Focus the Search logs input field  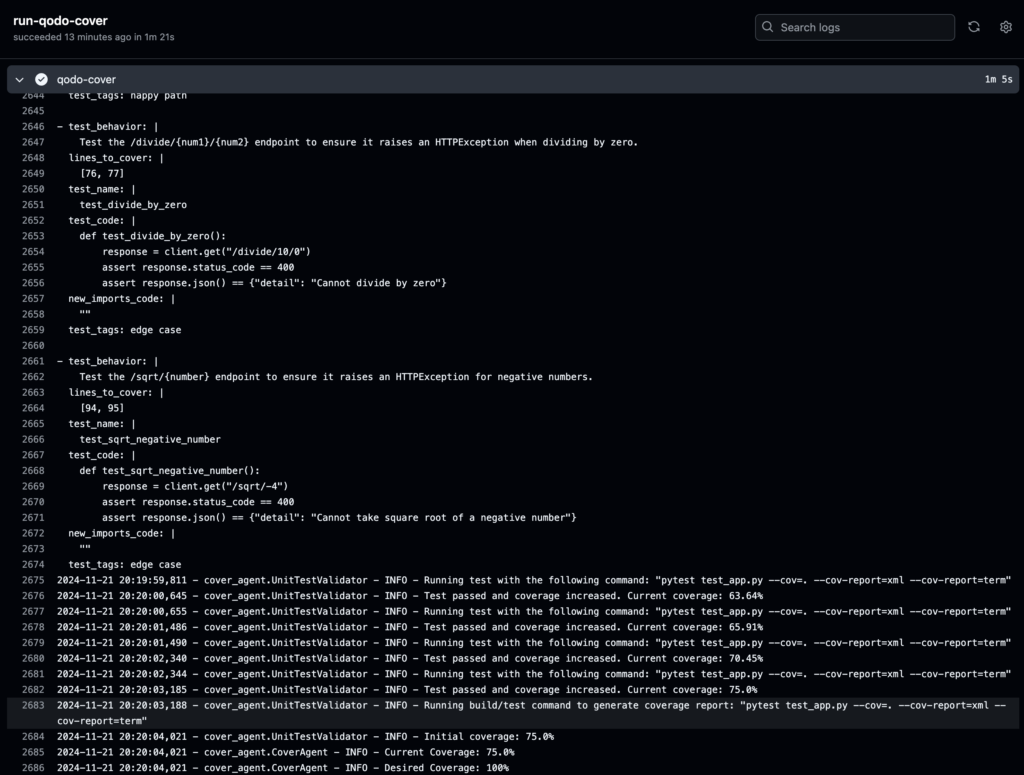point(855,27)
